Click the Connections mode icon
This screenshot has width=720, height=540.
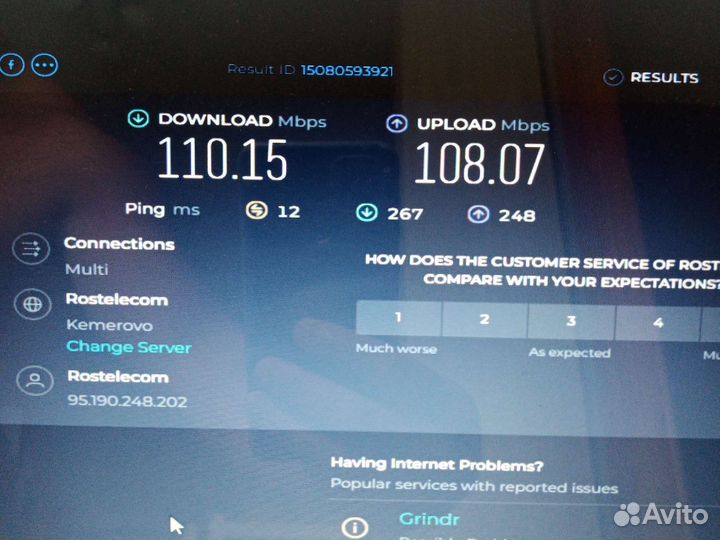pos(31,249)
